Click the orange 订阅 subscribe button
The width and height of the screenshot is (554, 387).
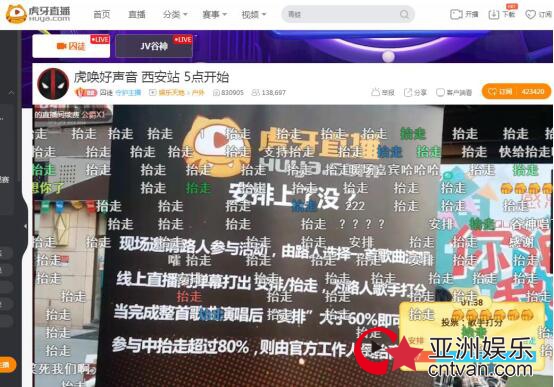(516, 92)
